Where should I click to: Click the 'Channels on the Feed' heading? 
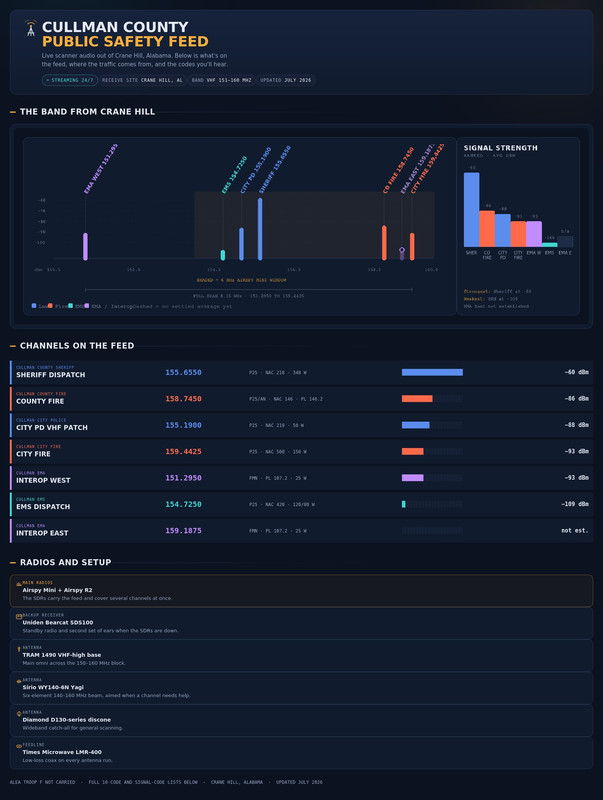click(x=77, y=346)
